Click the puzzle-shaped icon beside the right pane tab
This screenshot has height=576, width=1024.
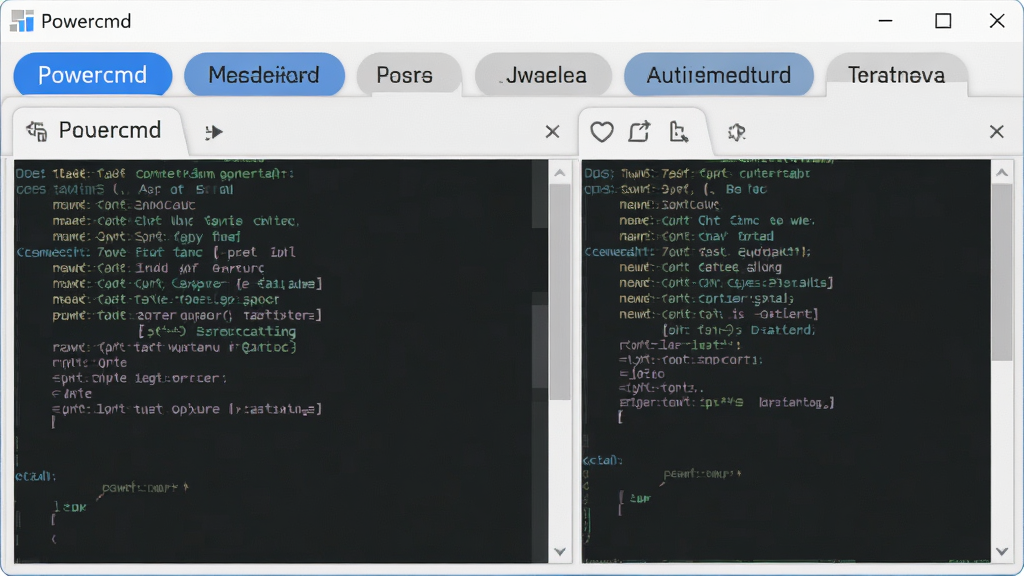737,133
